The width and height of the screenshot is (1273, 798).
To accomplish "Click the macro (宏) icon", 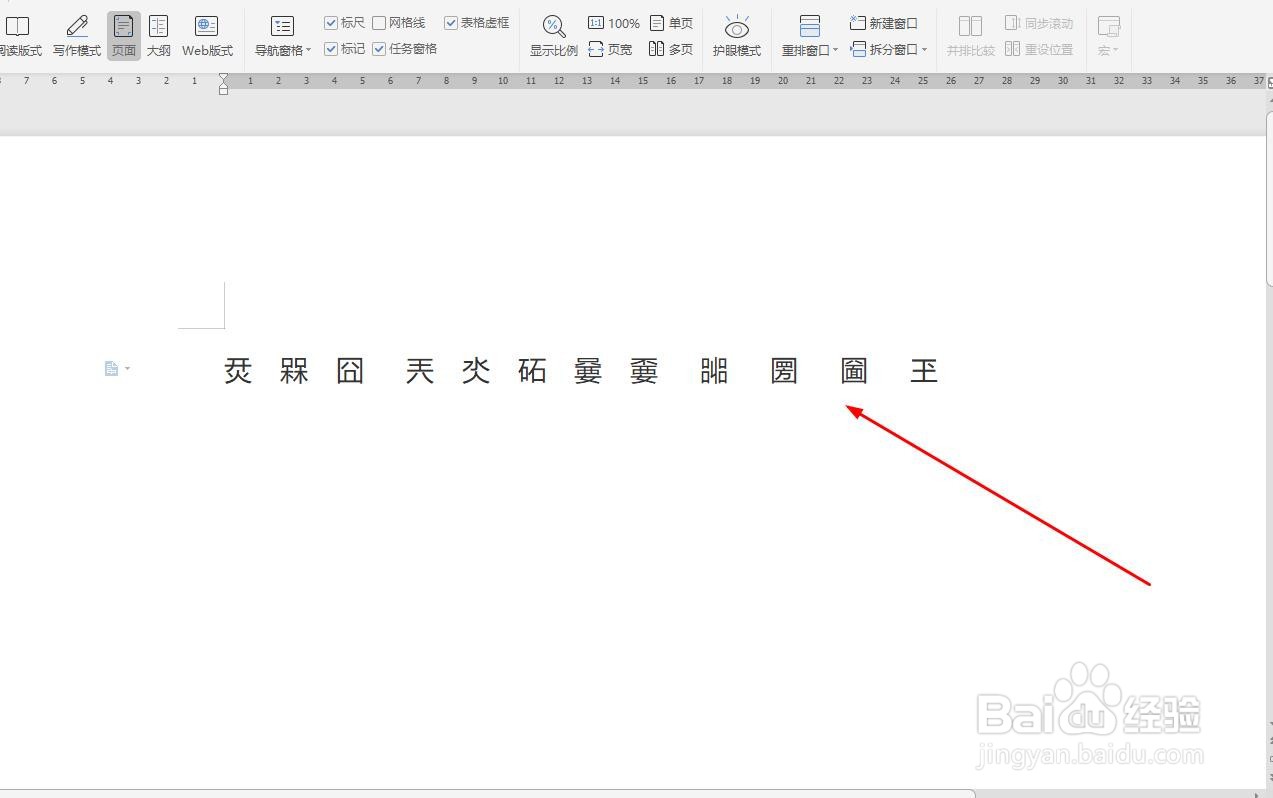I will (x=1108, y=26).
